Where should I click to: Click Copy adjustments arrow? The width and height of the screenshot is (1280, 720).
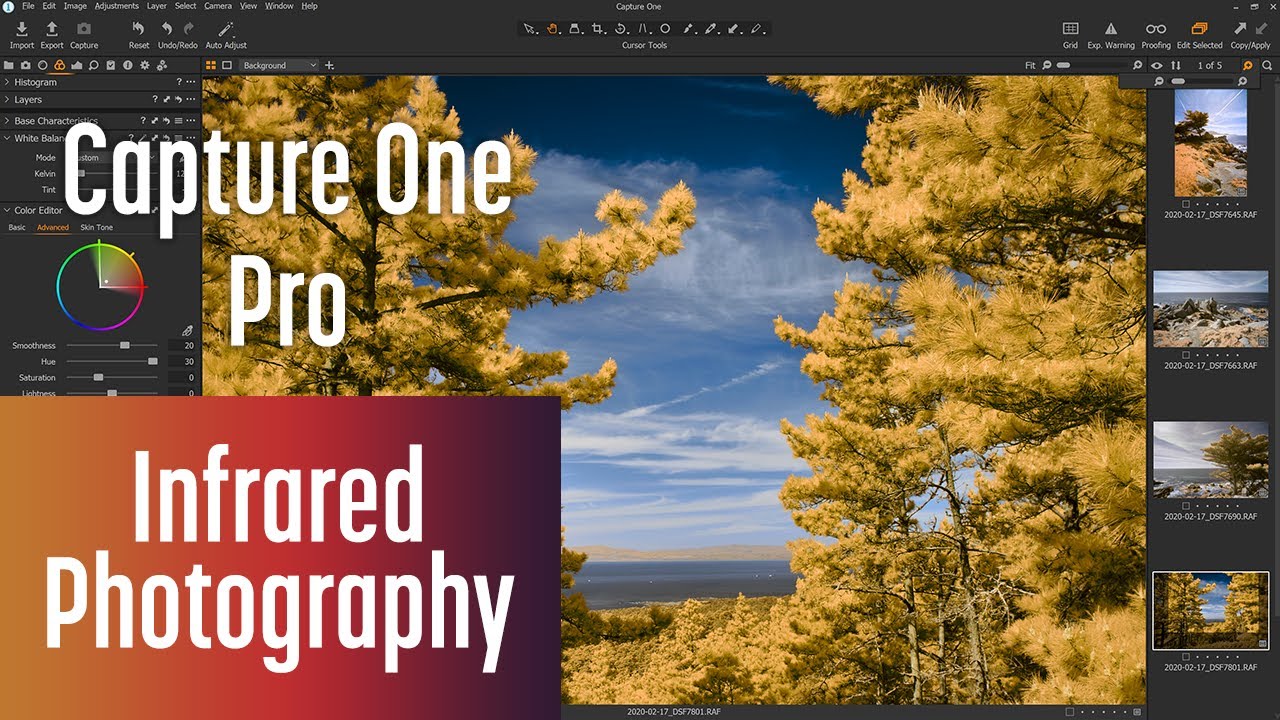[1240, 29]
